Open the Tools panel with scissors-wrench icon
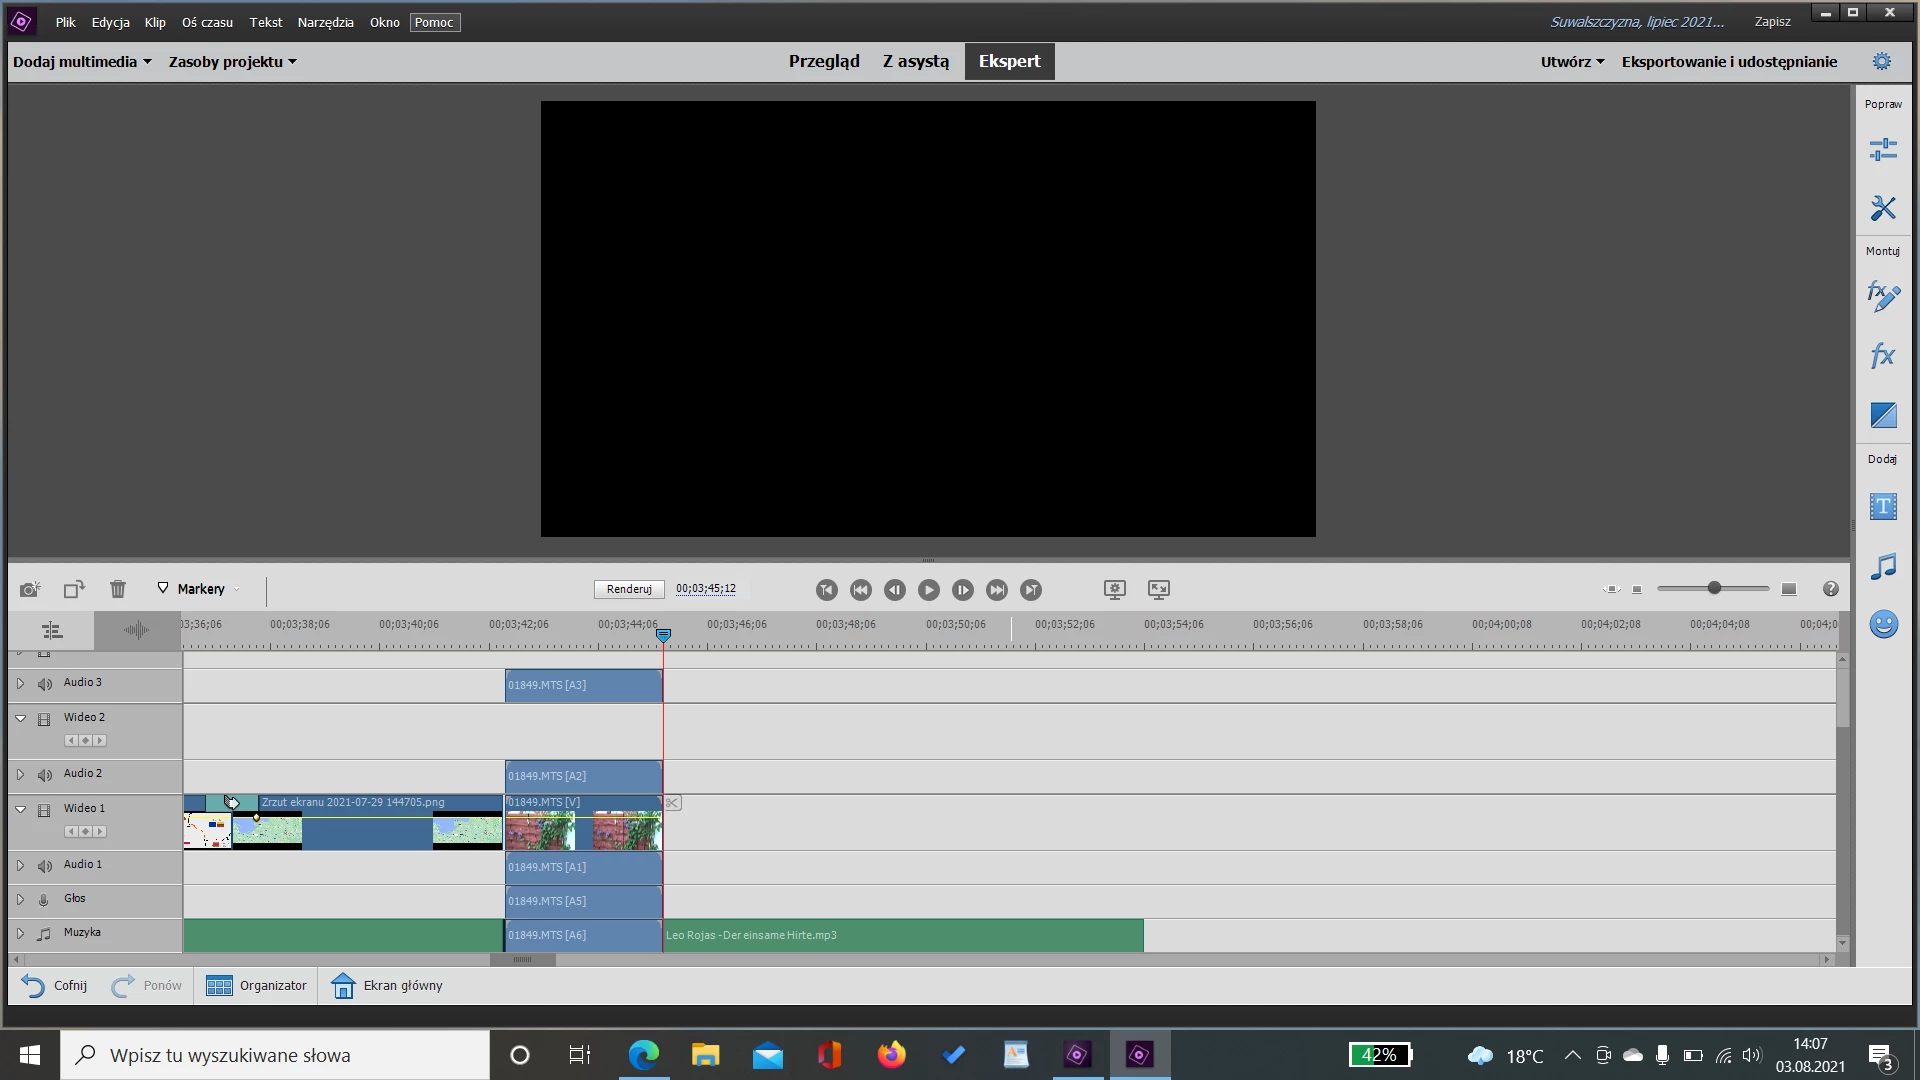This screenshot has height=1080, width=1920. (1883, 208)
